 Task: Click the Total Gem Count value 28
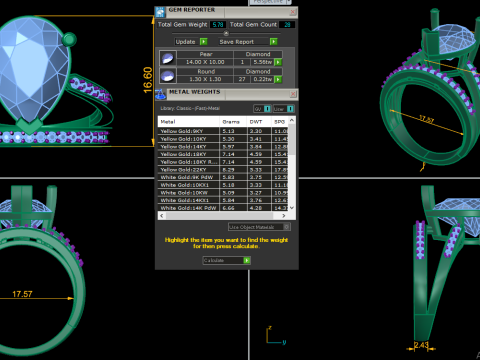(x=287, y=25)
